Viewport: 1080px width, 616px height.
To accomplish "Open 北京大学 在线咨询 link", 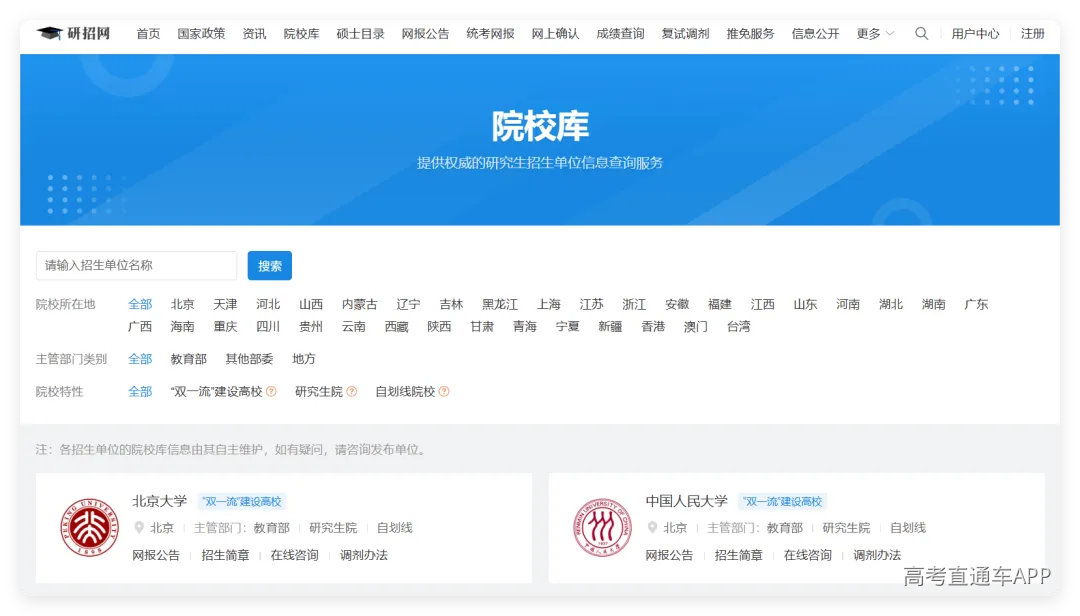I will coord(295,555).
